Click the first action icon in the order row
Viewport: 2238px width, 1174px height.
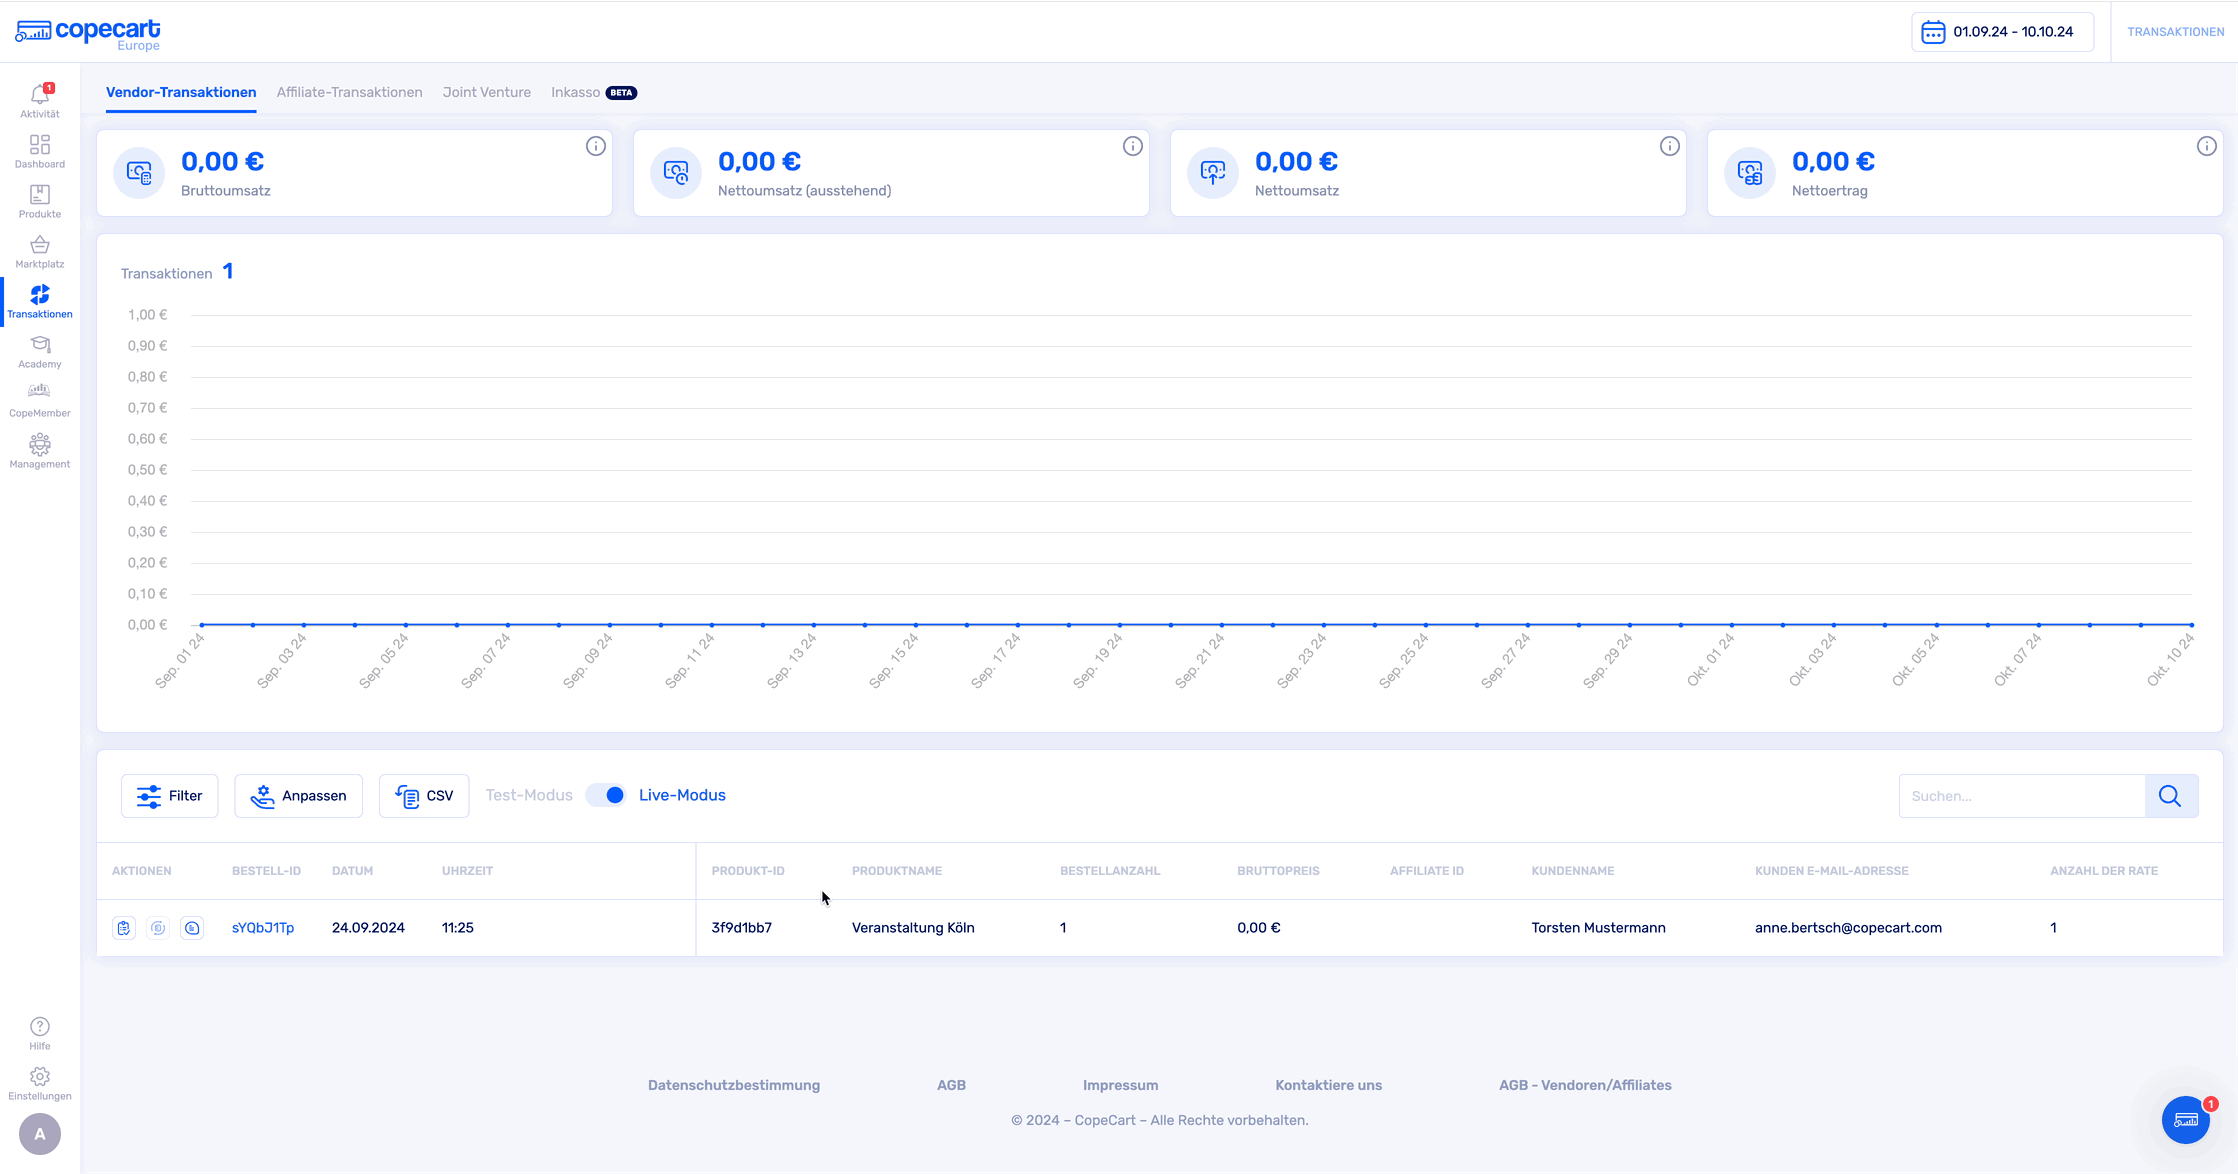(x=123, y=928)
